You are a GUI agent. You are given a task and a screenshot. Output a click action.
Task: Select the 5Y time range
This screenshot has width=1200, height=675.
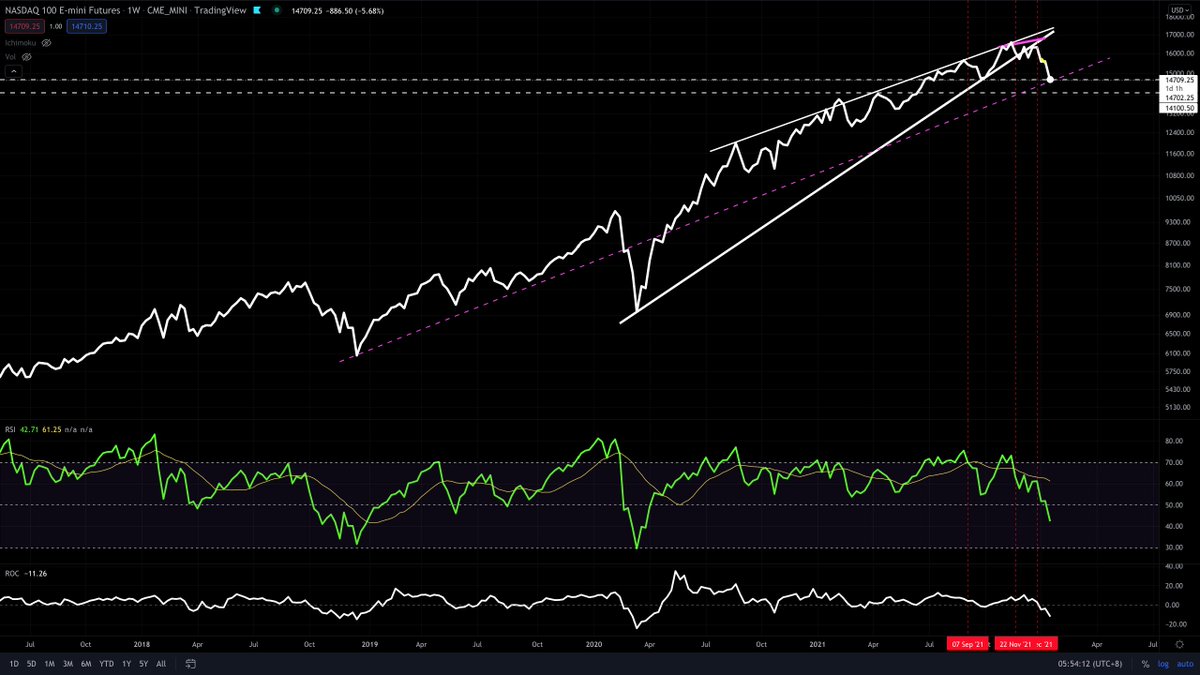tap(144, 664)
